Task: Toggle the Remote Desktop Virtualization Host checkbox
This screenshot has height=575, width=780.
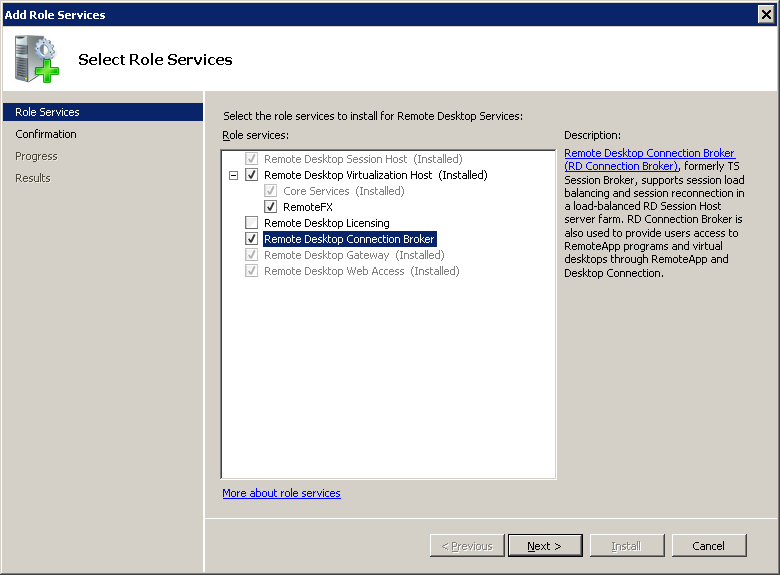Action: coord(251,175)
